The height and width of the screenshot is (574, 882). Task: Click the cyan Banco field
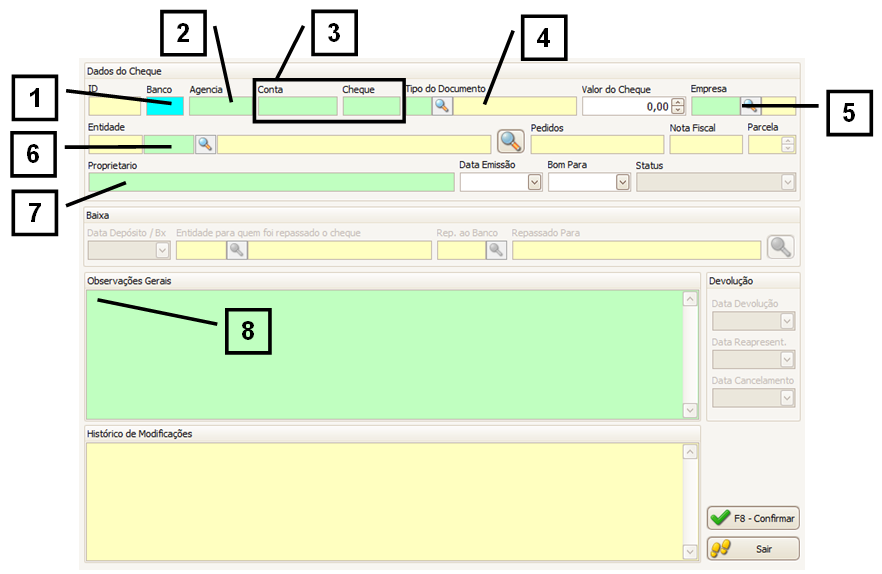(x=165, y=106)
